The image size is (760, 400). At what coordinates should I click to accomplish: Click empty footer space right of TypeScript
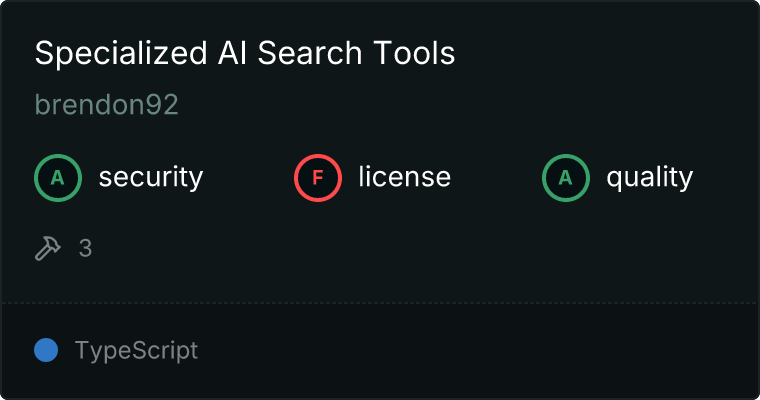tap(480, 351)
